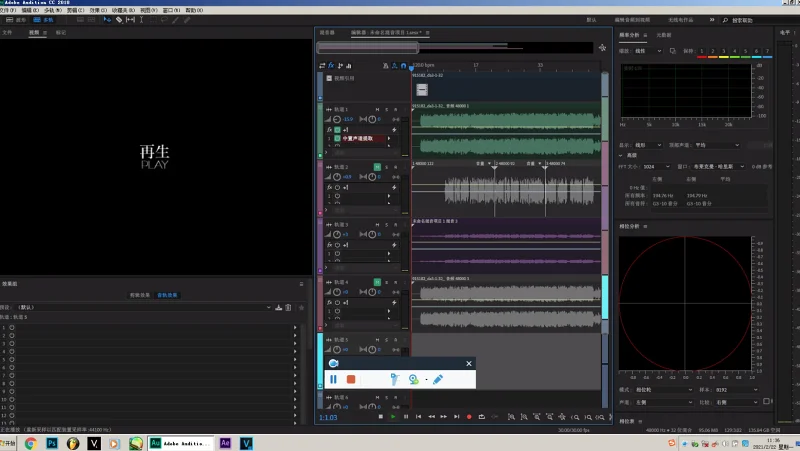The height and width of the screenshot is (451, 800).
Task: Select the track effects tab in rack
Action: (167, 295)
